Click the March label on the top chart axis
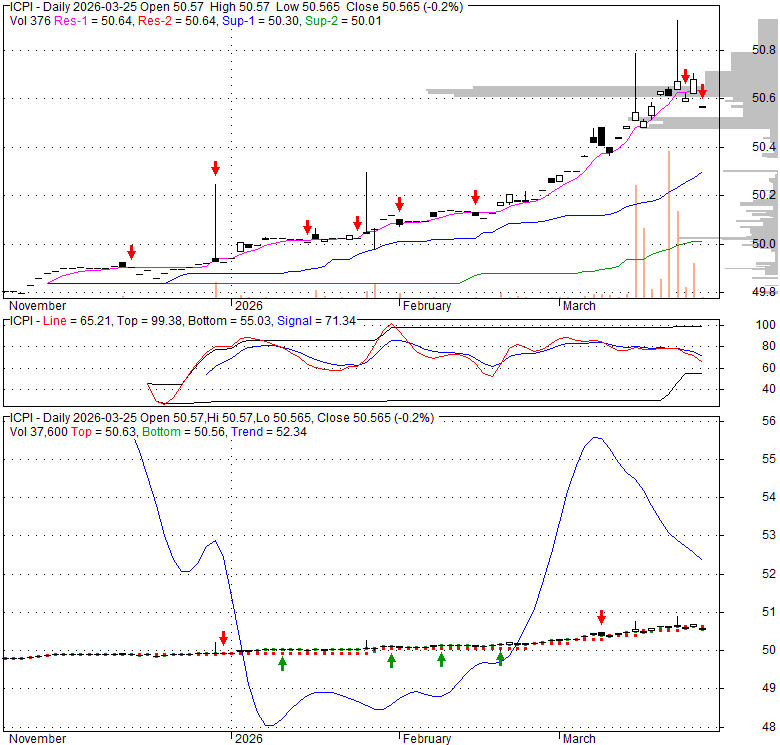Viewport: 780px width, 745px height. (x=579, y=306)
